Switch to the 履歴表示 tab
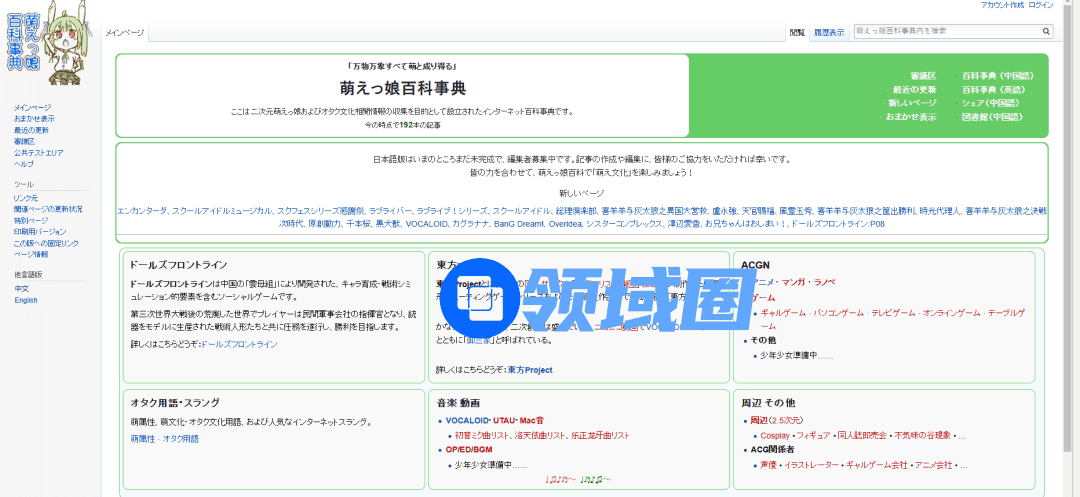The image size is (1080, 497). point(828,33)
